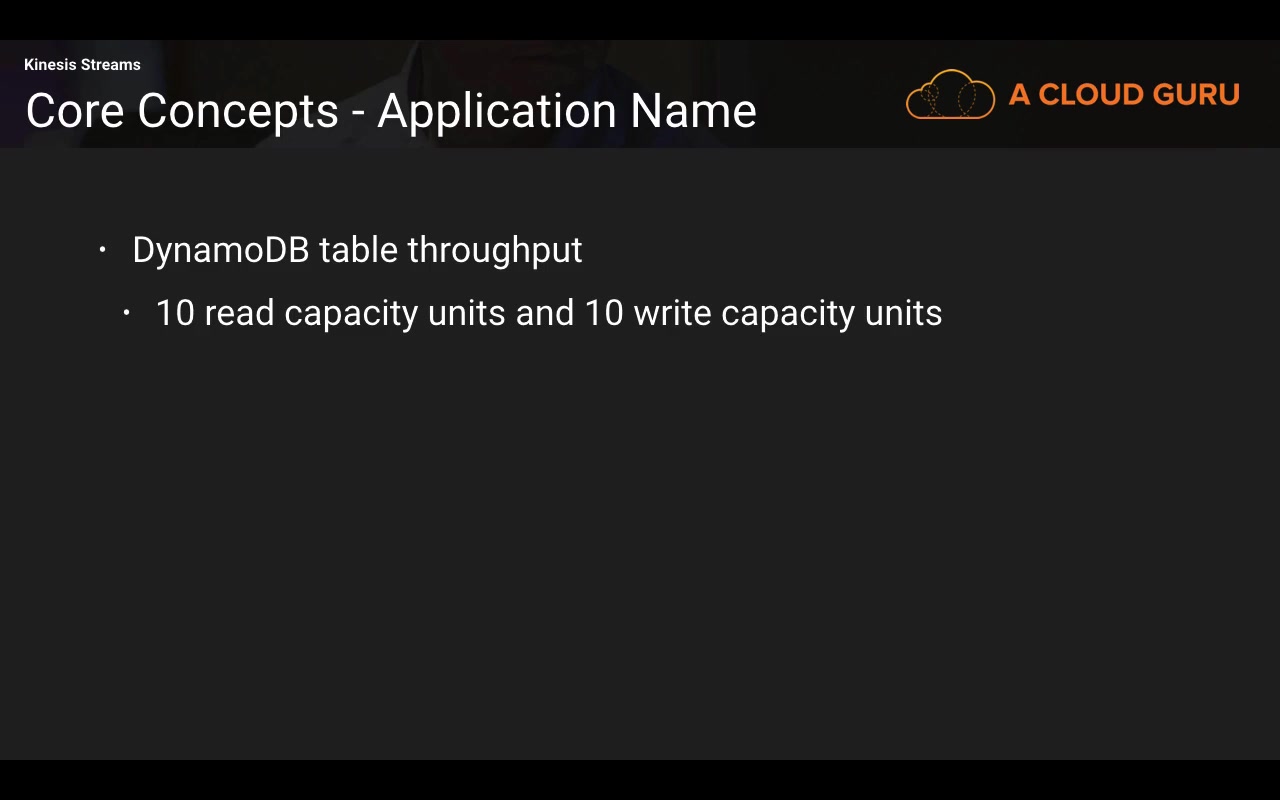The image size is (1280, 800).
Task: Click the bullet dot before DynamoDB
Action: pyautogui.click(x=102, y=250)
